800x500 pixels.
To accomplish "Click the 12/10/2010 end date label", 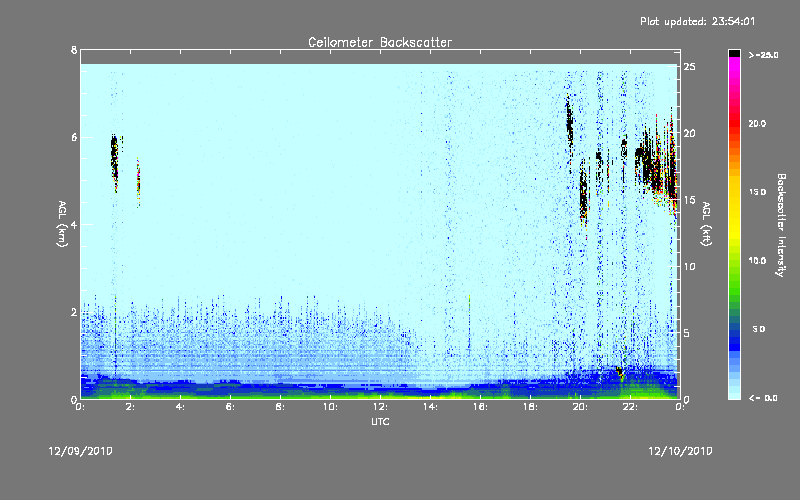I will point(680,451).
